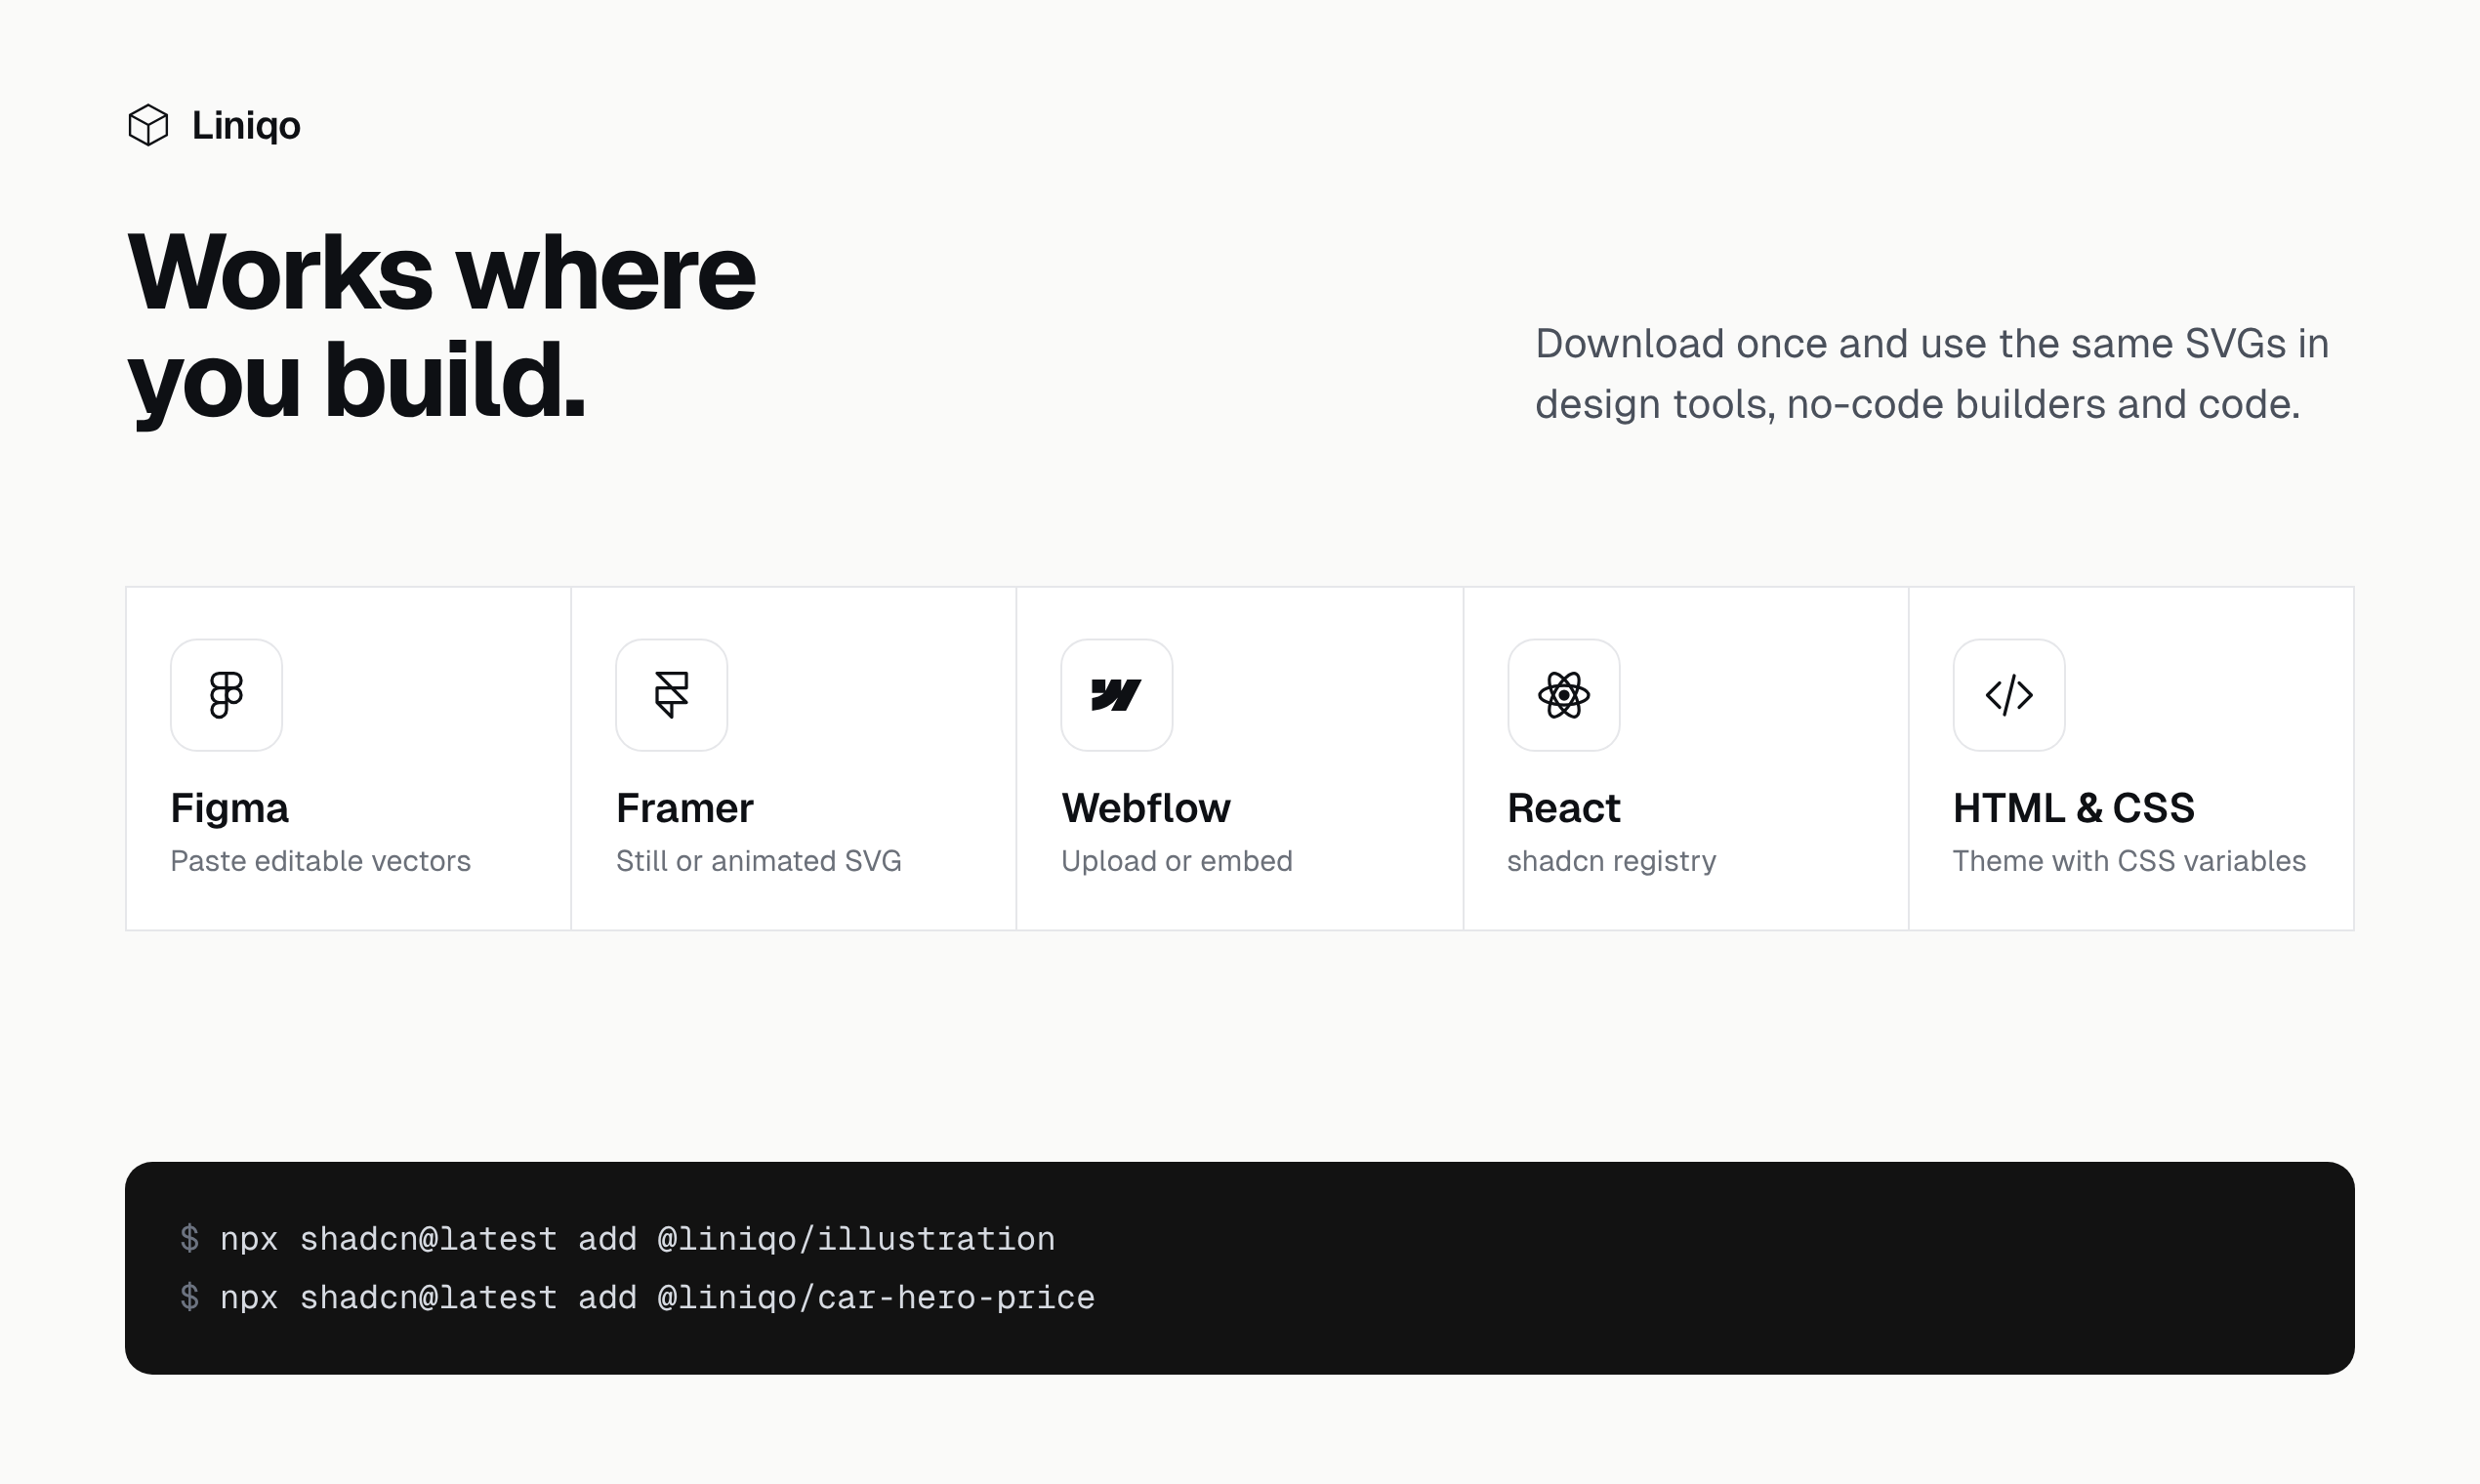This screenshot has width=2480, height=1484.
Task: Click the 'Works where you build.' heading
Action: (441, 326)
